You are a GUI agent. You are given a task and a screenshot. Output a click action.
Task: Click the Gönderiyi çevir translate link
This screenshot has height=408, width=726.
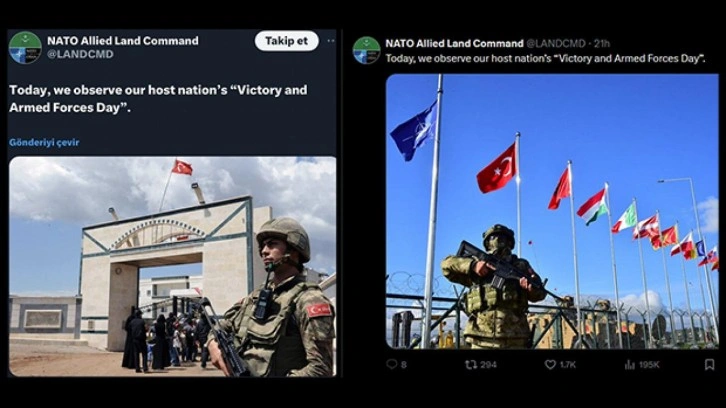44,142
